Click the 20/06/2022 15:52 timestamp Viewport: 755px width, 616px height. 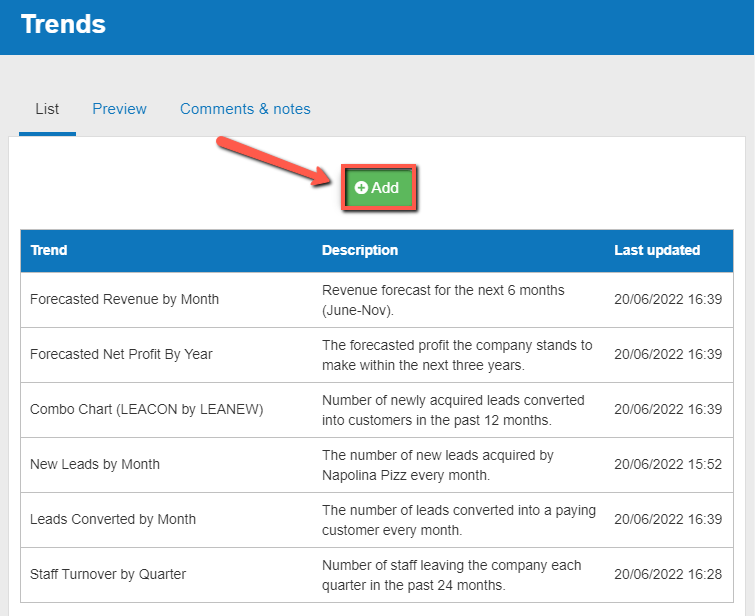pos(668,464)
